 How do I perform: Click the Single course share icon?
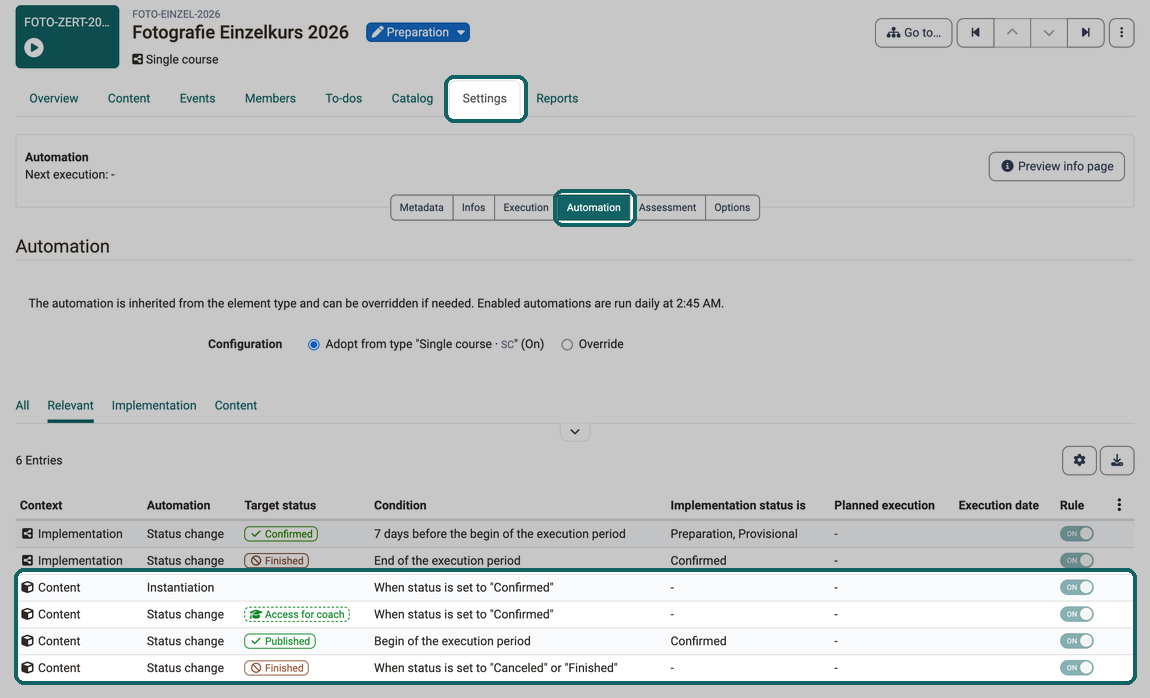point(137,59)
